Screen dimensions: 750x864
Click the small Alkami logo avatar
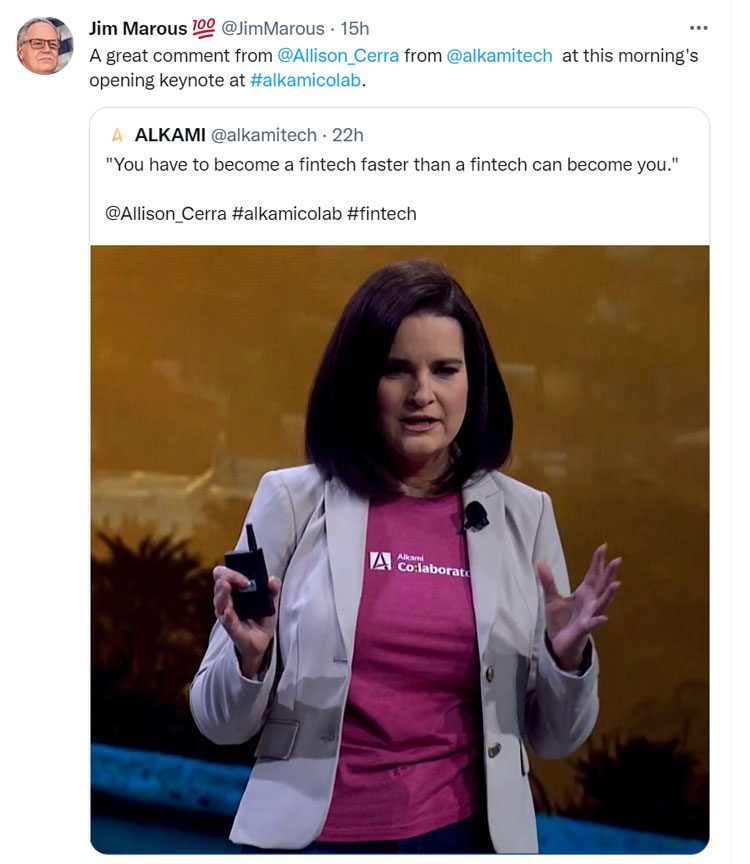(117, 135)
